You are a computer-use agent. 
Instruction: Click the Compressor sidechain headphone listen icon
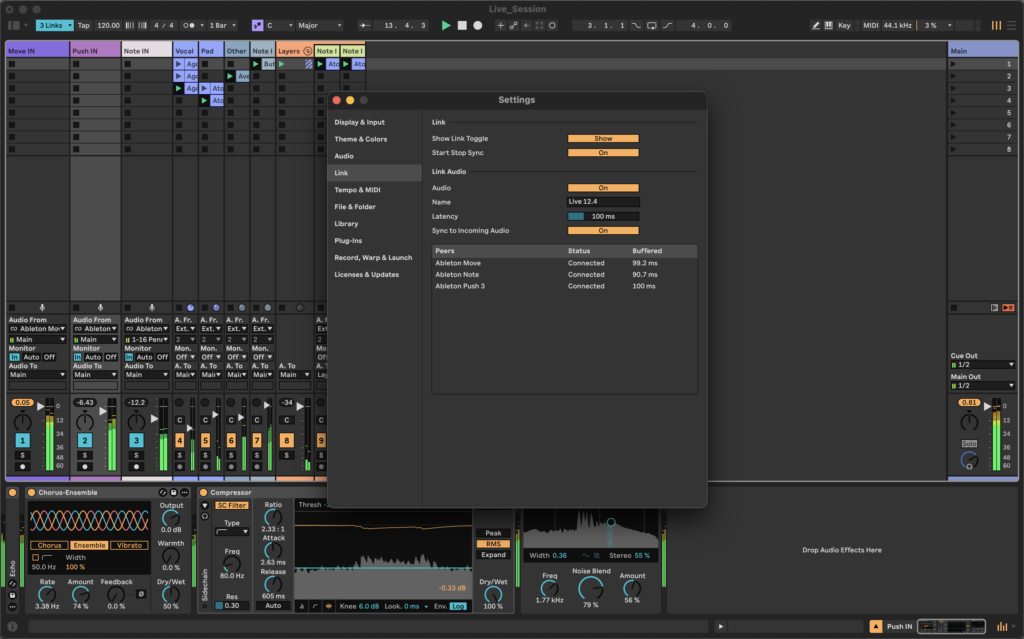point(204,516)
